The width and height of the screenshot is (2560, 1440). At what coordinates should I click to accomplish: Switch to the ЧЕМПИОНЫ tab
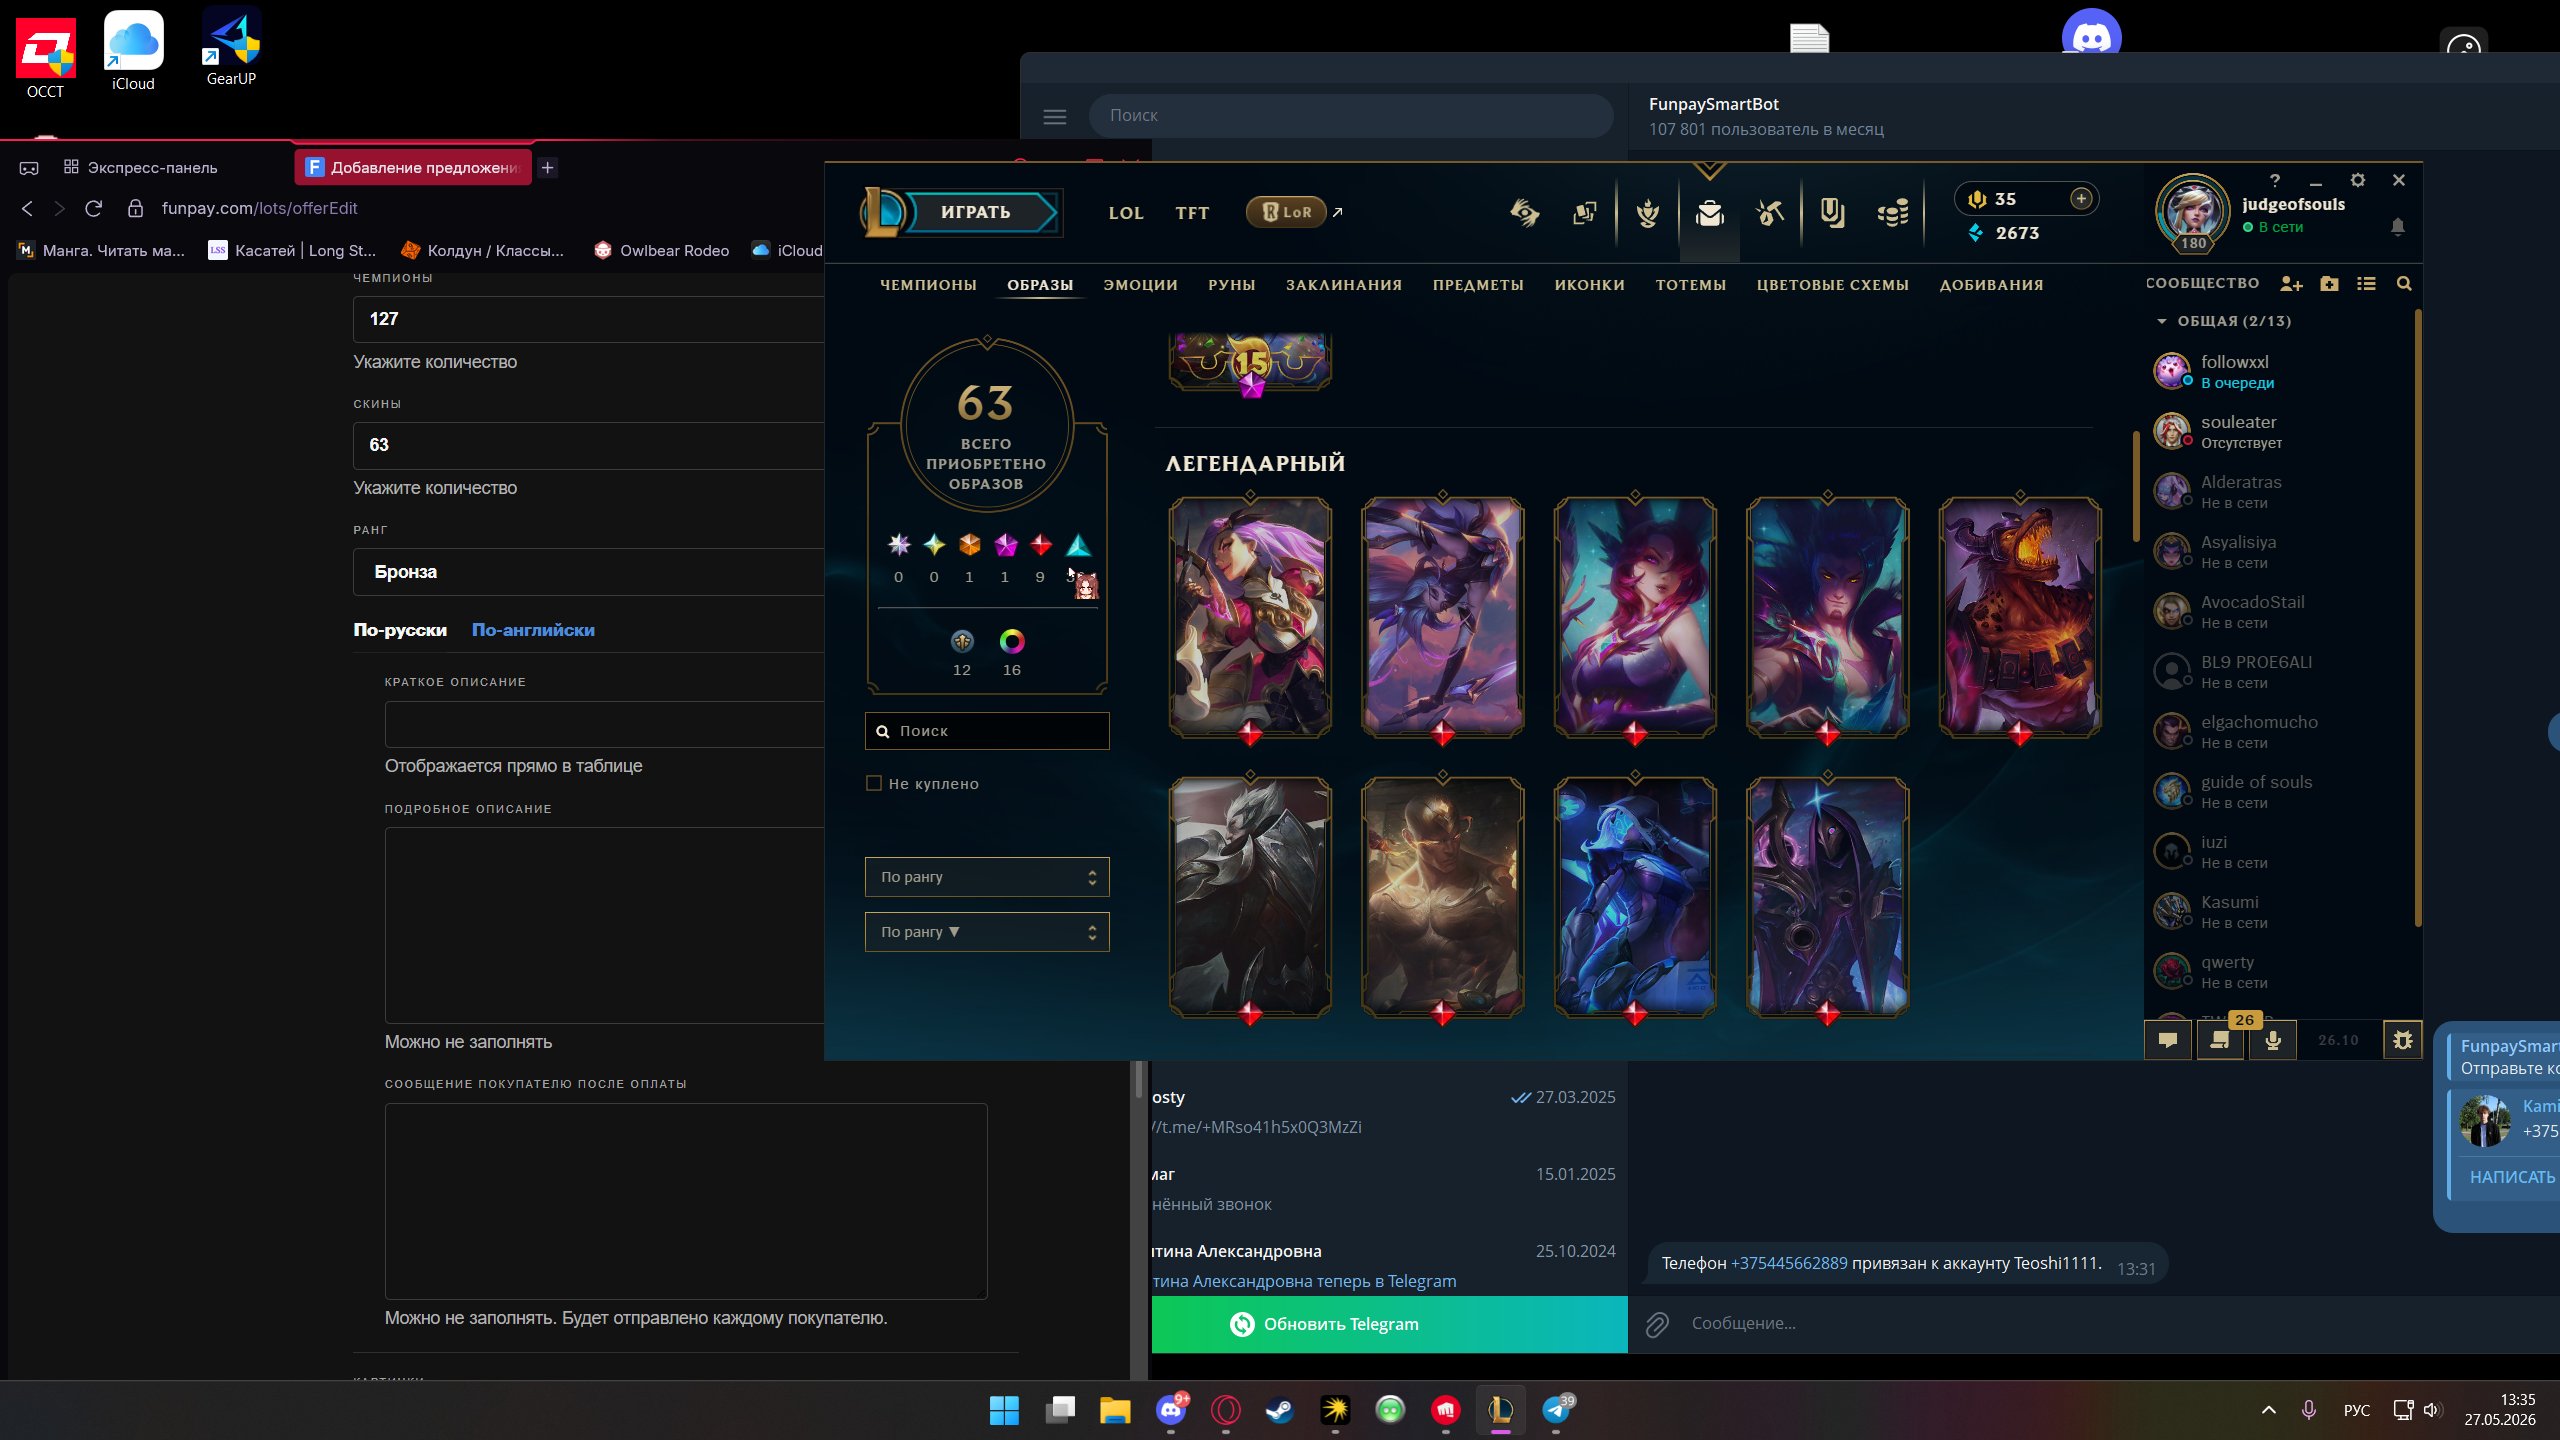[x=928, y=285]
